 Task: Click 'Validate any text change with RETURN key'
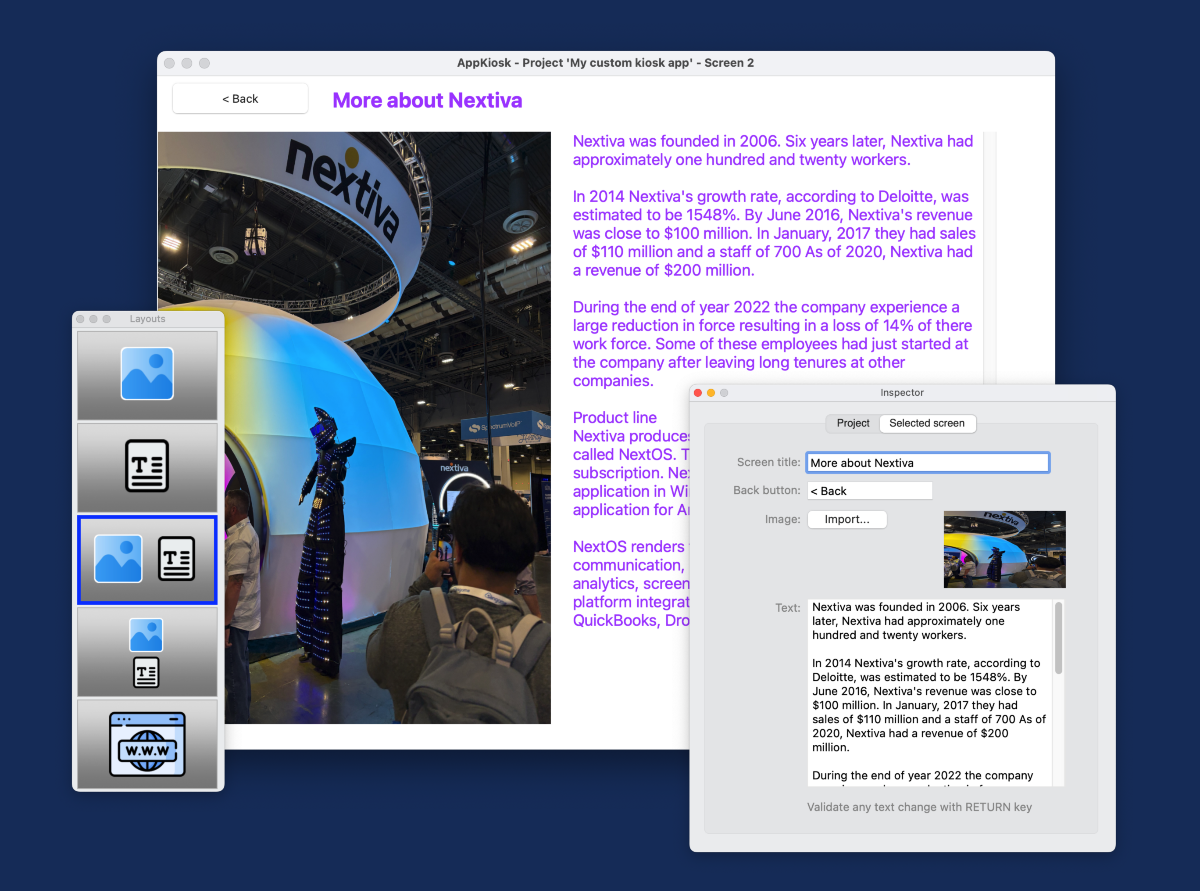pos(919,807)
